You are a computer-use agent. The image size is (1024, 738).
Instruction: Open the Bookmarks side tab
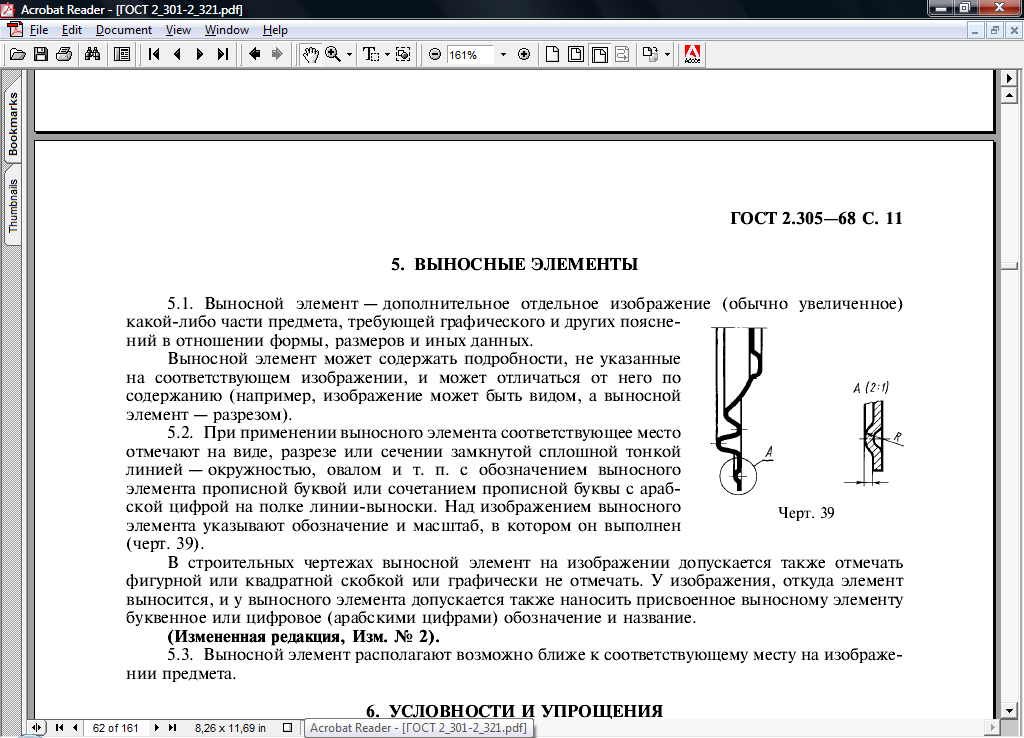(12, 123)
